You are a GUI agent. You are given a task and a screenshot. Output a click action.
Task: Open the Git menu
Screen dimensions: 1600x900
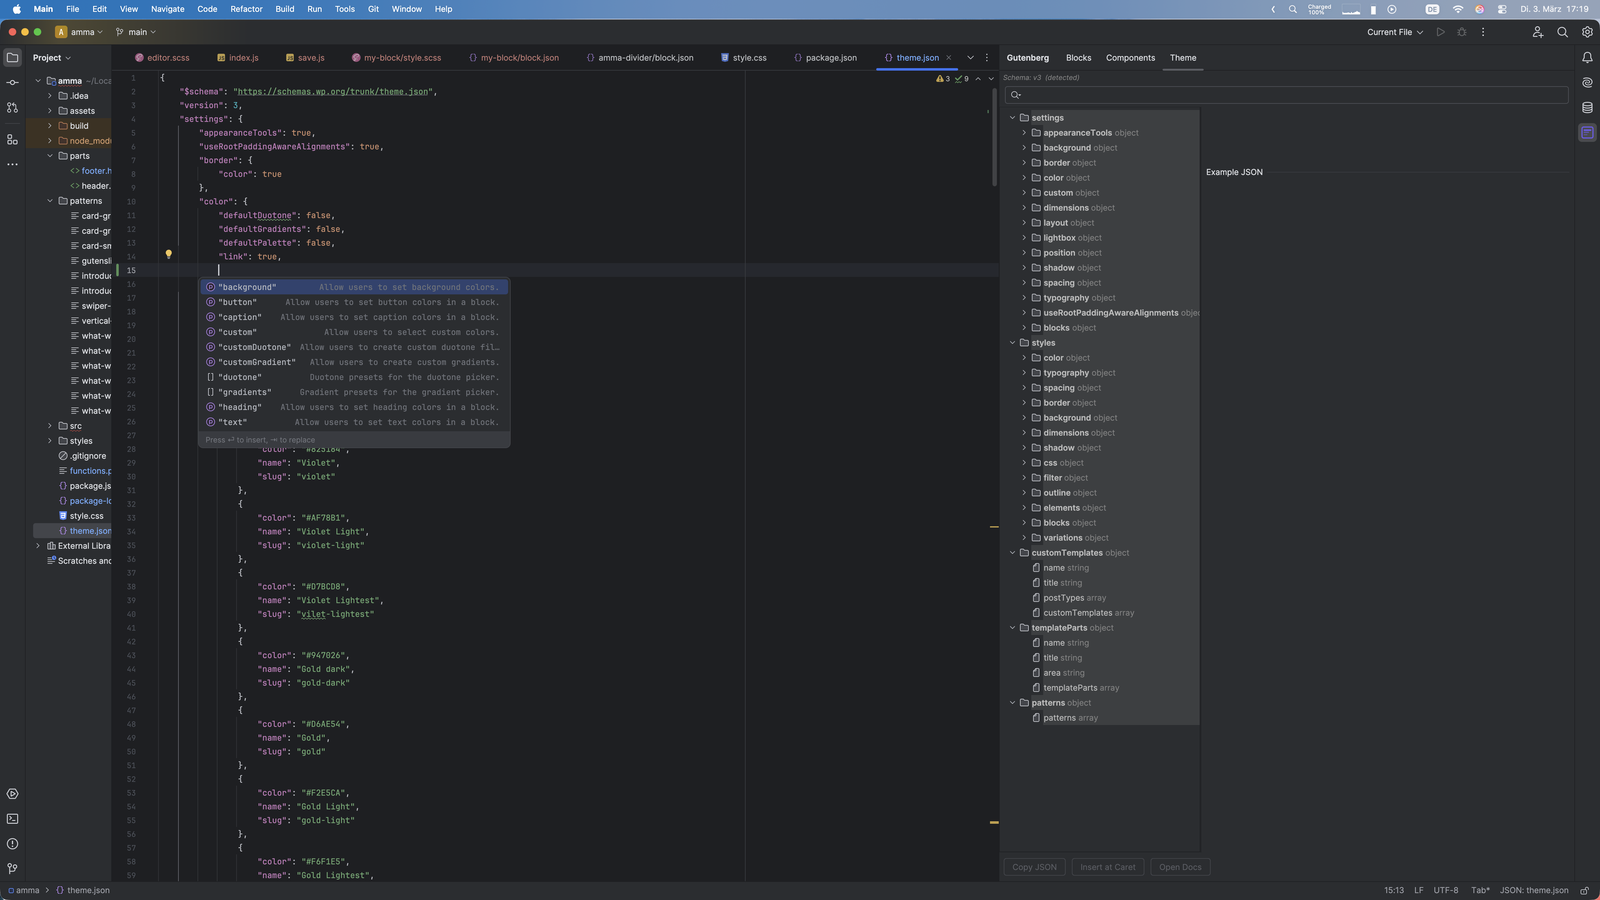coord(373,9)
